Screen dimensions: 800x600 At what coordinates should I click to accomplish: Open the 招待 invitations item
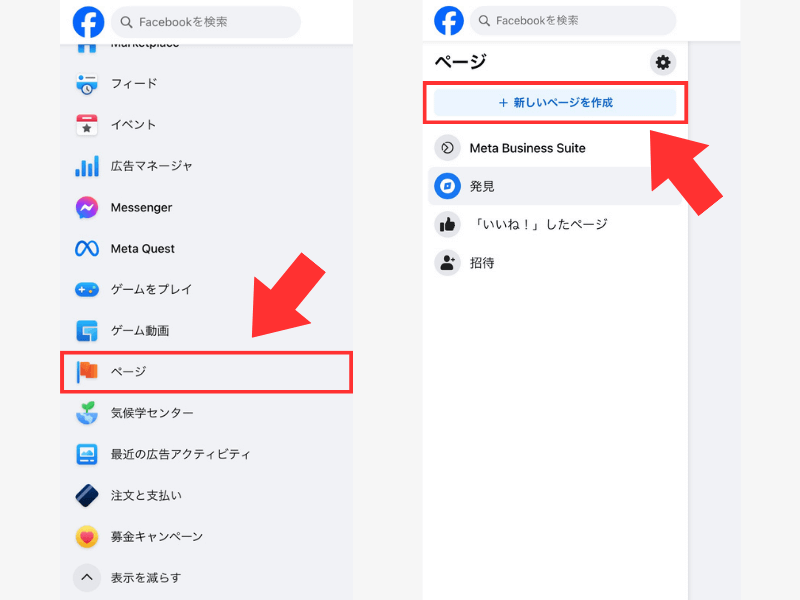[x=555, y=263]
